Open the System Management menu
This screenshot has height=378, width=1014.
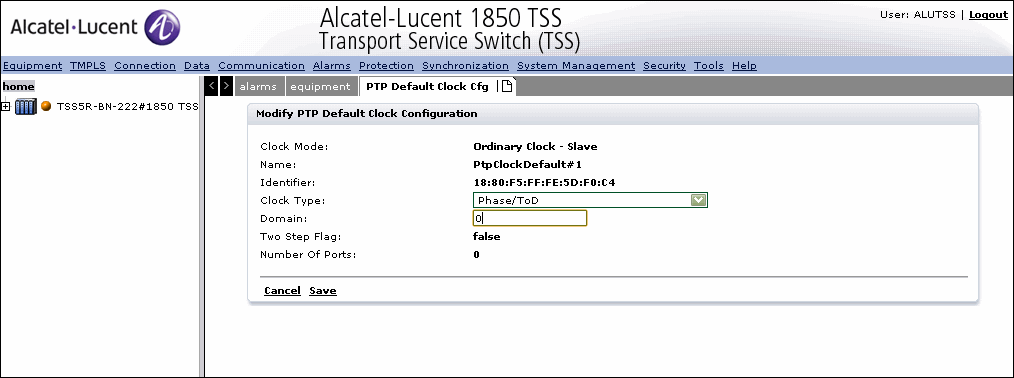576,65
